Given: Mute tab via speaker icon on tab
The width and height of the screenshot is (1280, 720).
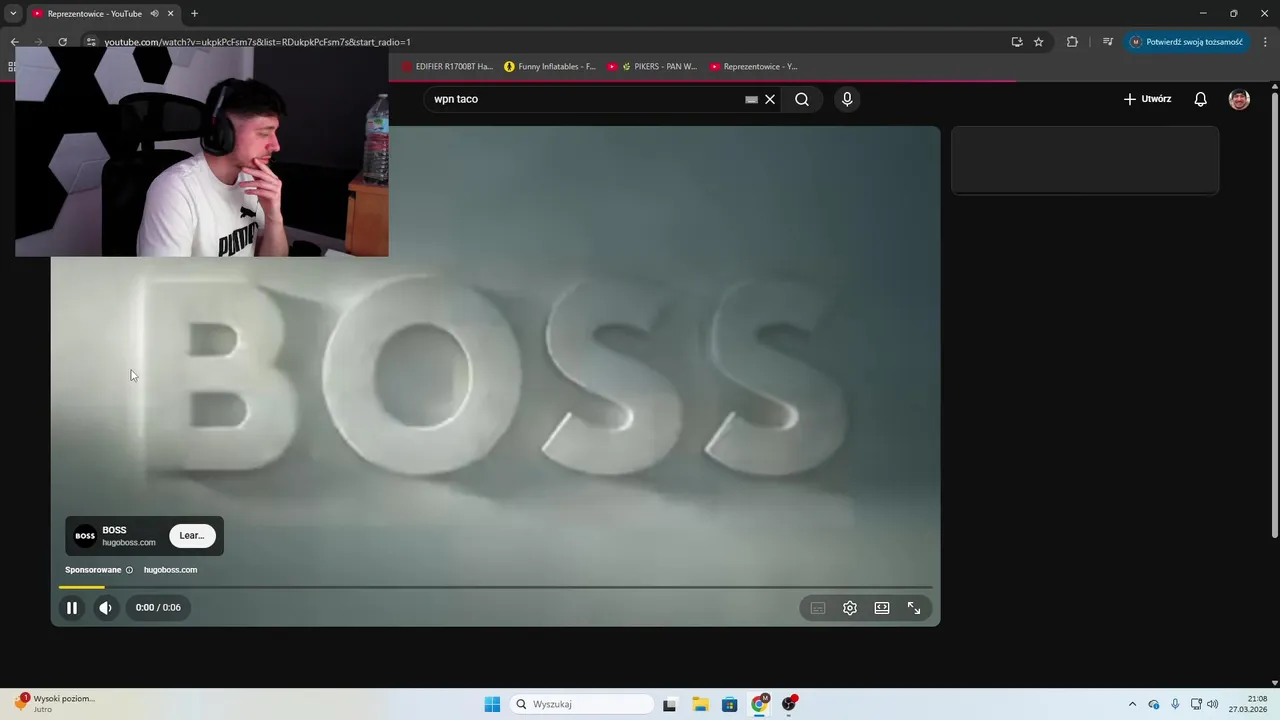Looking at the screenshot, I should click(155, 14).
